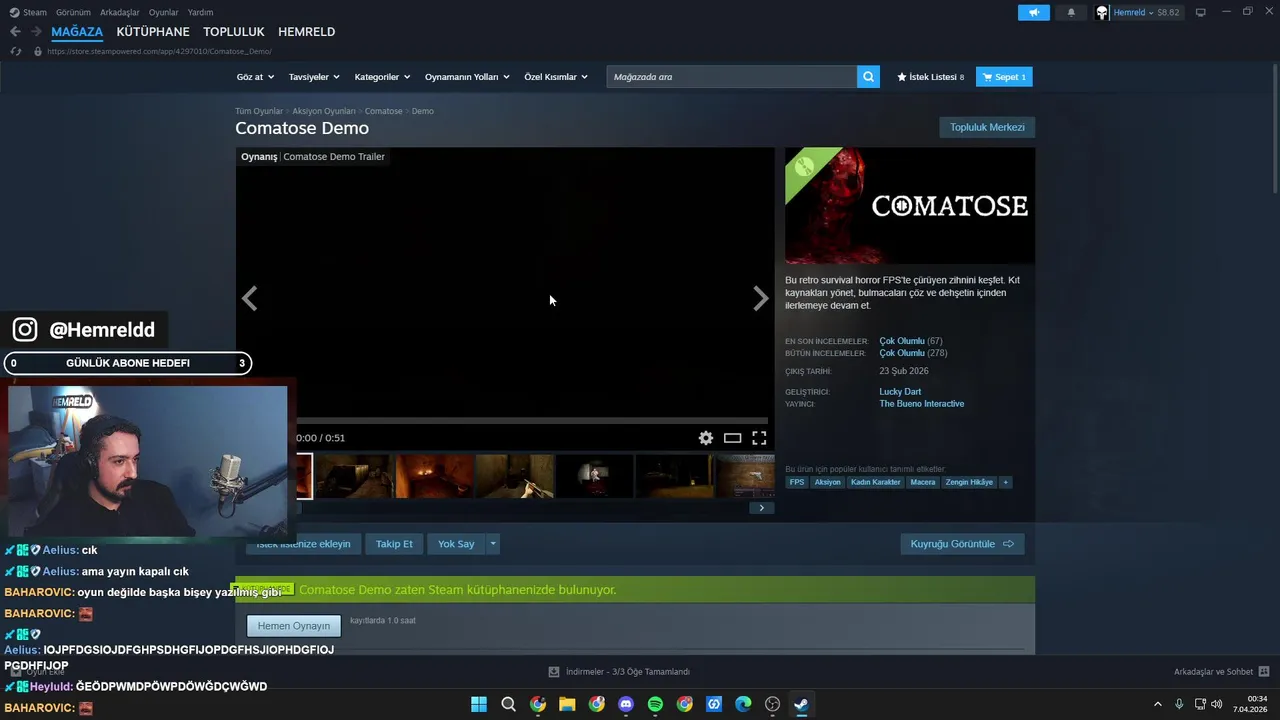Image resolution: width=1280 pixels, height=720 pixels.
Task: Expand the Kategoriler dropdown
Action: pyautogui.click(x=382, y=77)
